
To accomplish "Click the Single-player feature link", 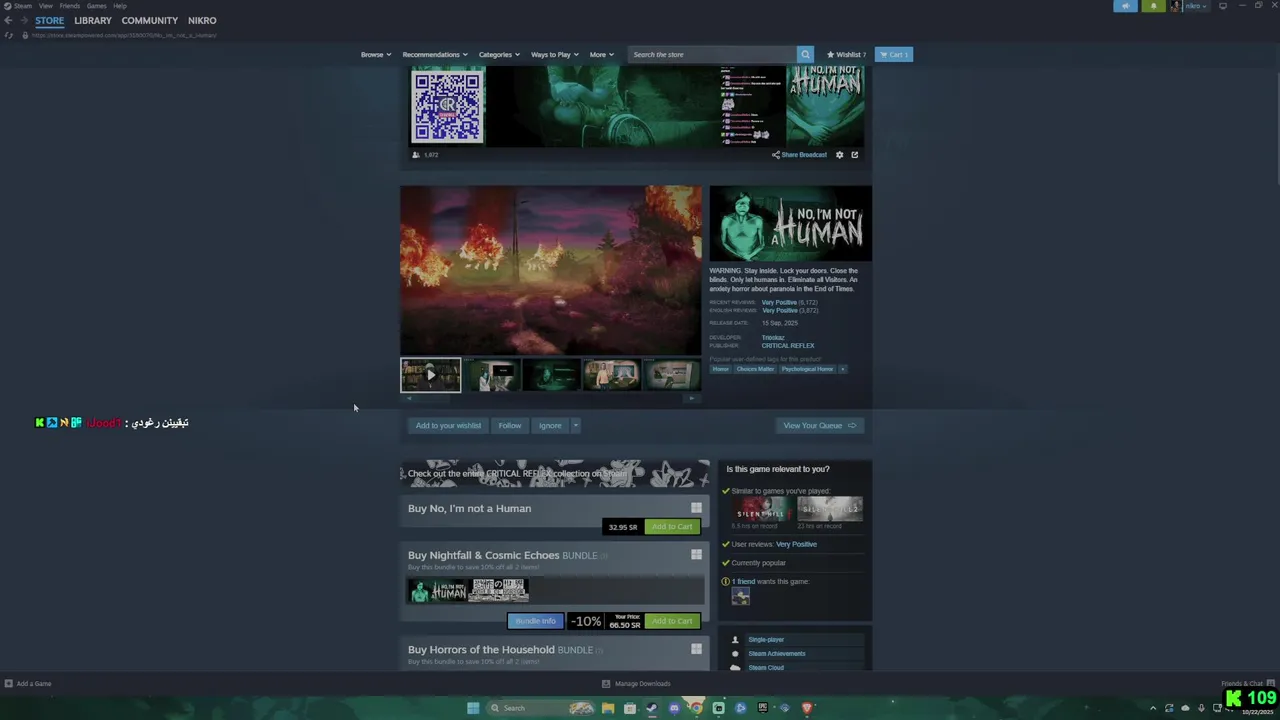I will point(766,640).
